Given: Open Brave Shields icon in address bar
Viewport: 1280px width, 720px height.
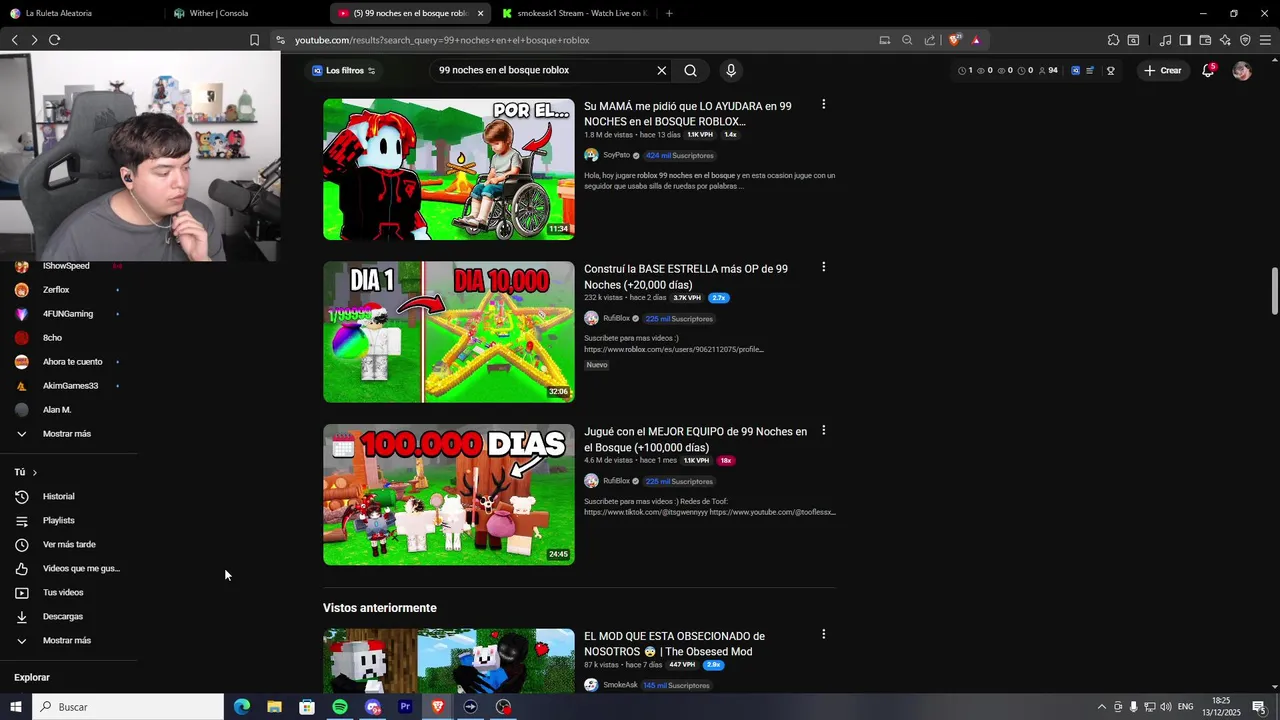Looking at the screenshot, I should 955,40.
